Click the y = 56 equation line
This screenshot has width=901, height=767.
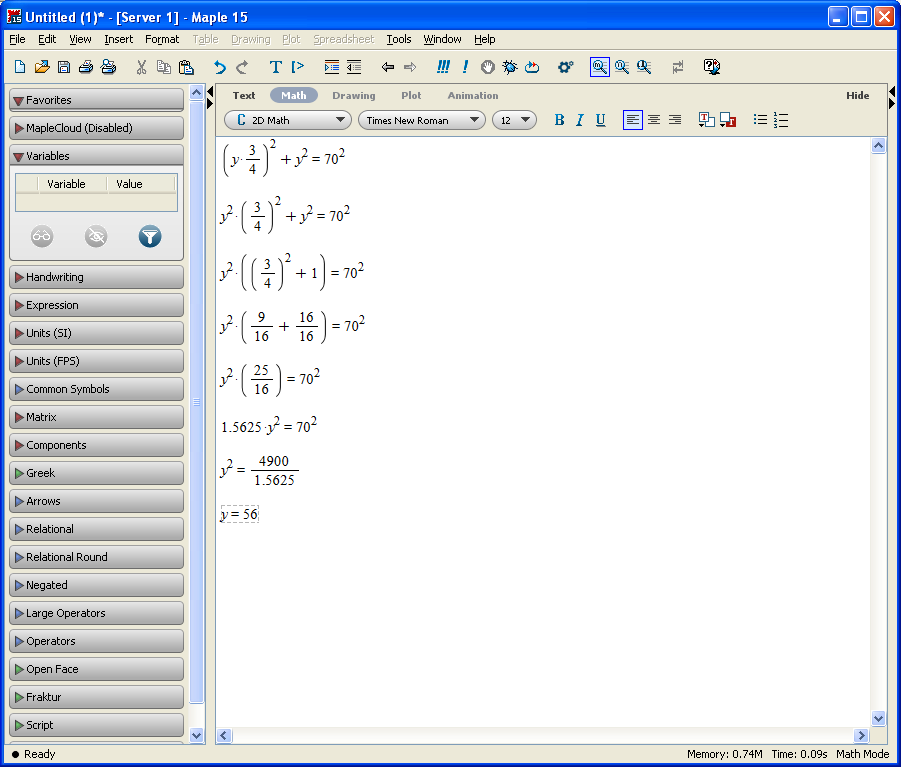click(x=239, y=514)
